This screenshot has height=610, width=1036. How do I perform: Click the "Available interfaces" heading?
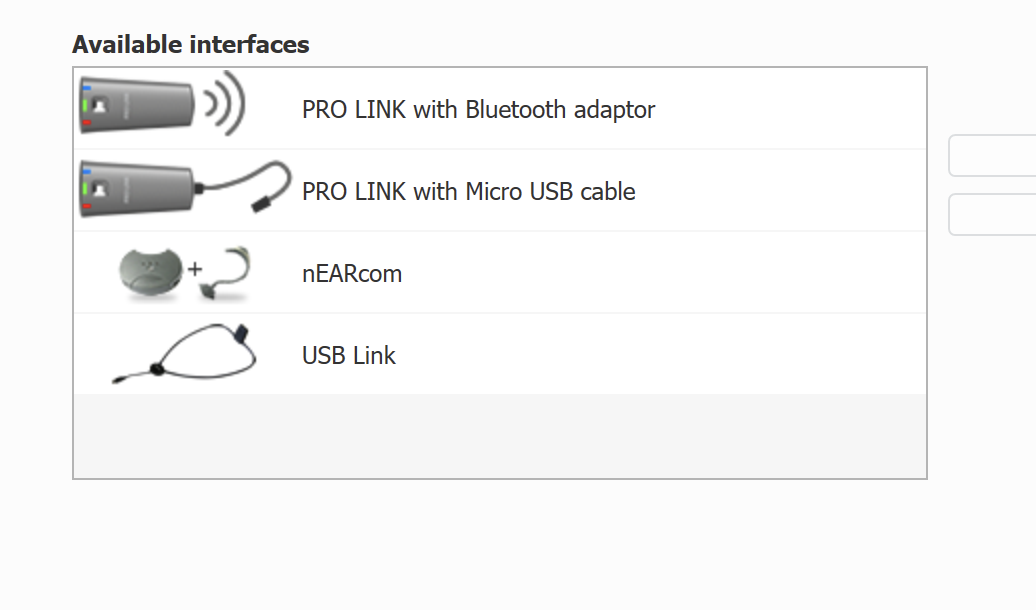point(191,45)
